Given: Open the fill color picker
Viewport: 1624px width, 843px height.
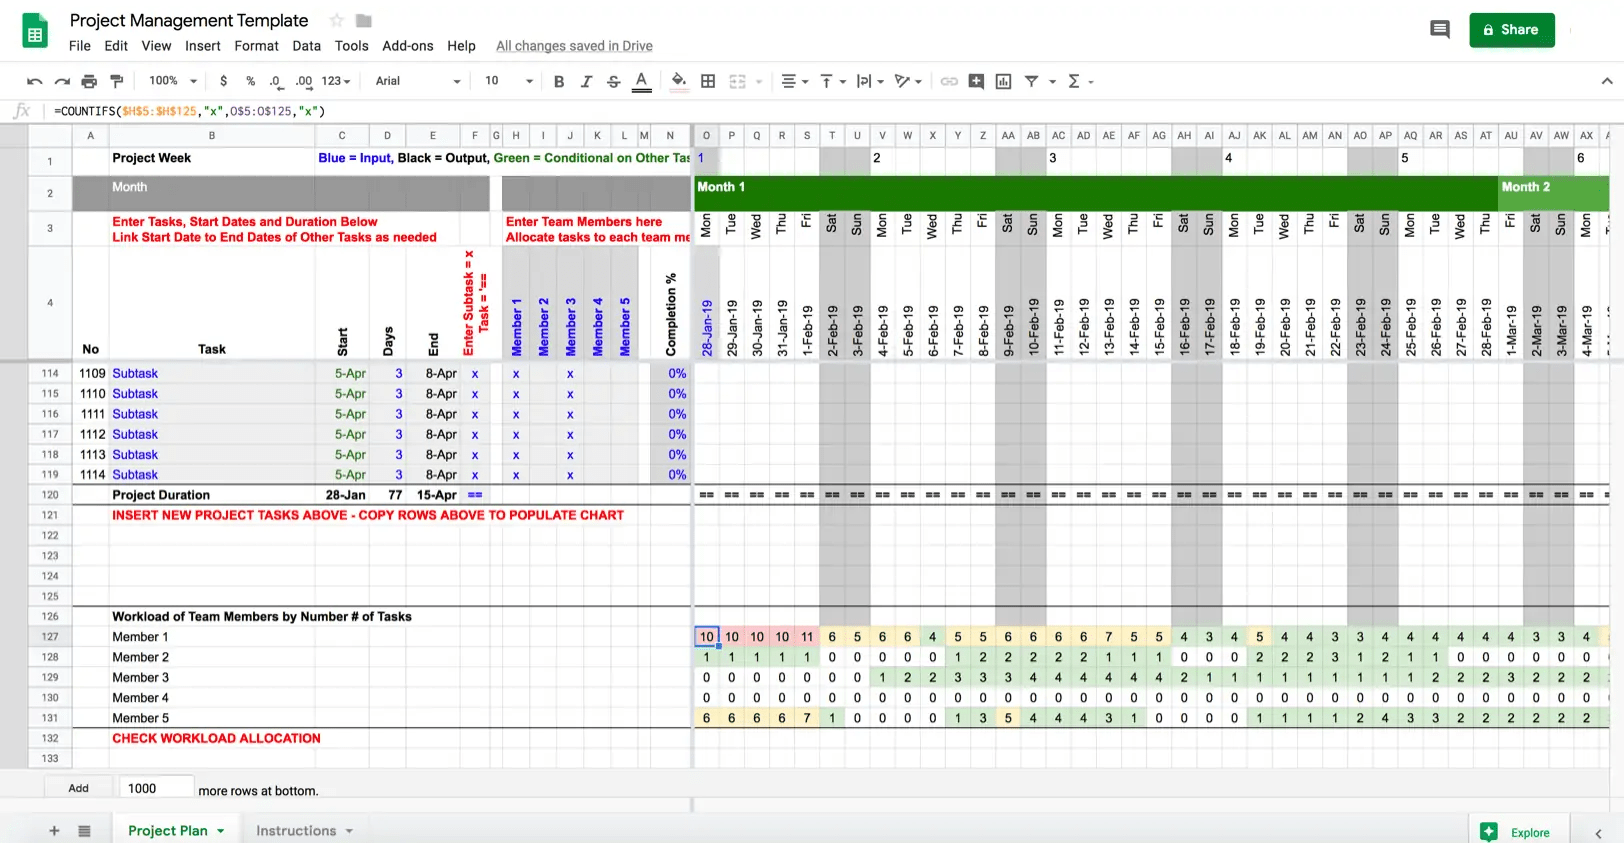Looking at the screenshot, I should click(679, 81).
